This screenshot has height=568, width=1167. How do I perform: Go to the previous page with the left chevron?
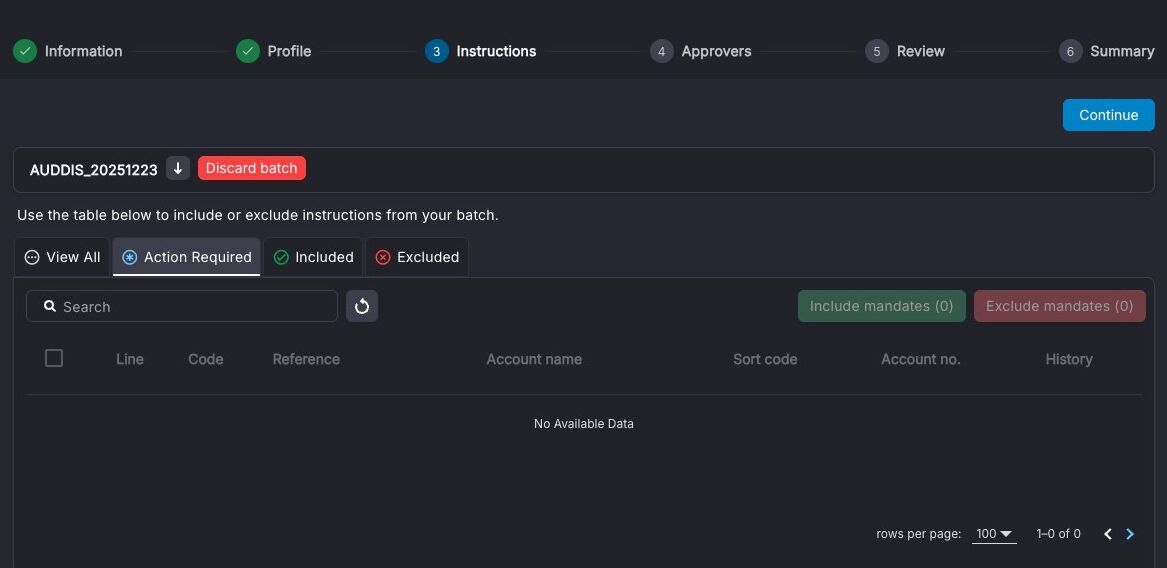1107,534
